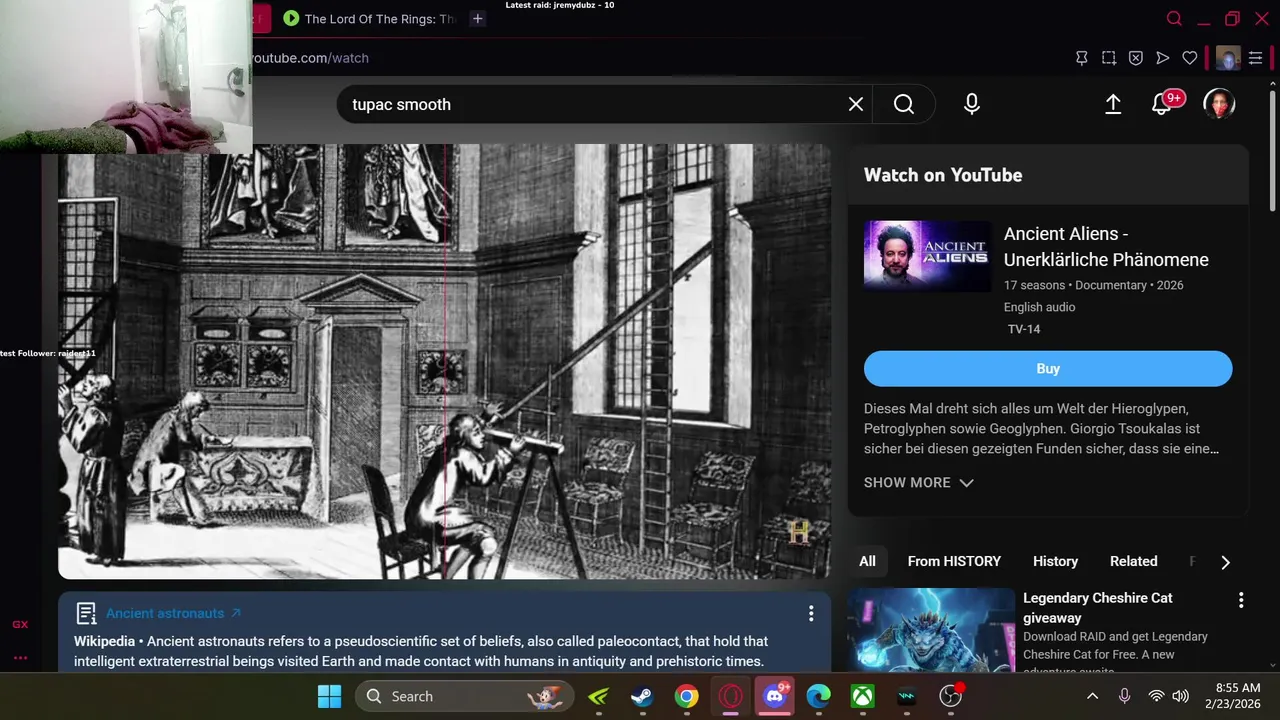This screenshot has height=720, width=1280.
Task: Open Steam from the taskbar
Action: 642,696
